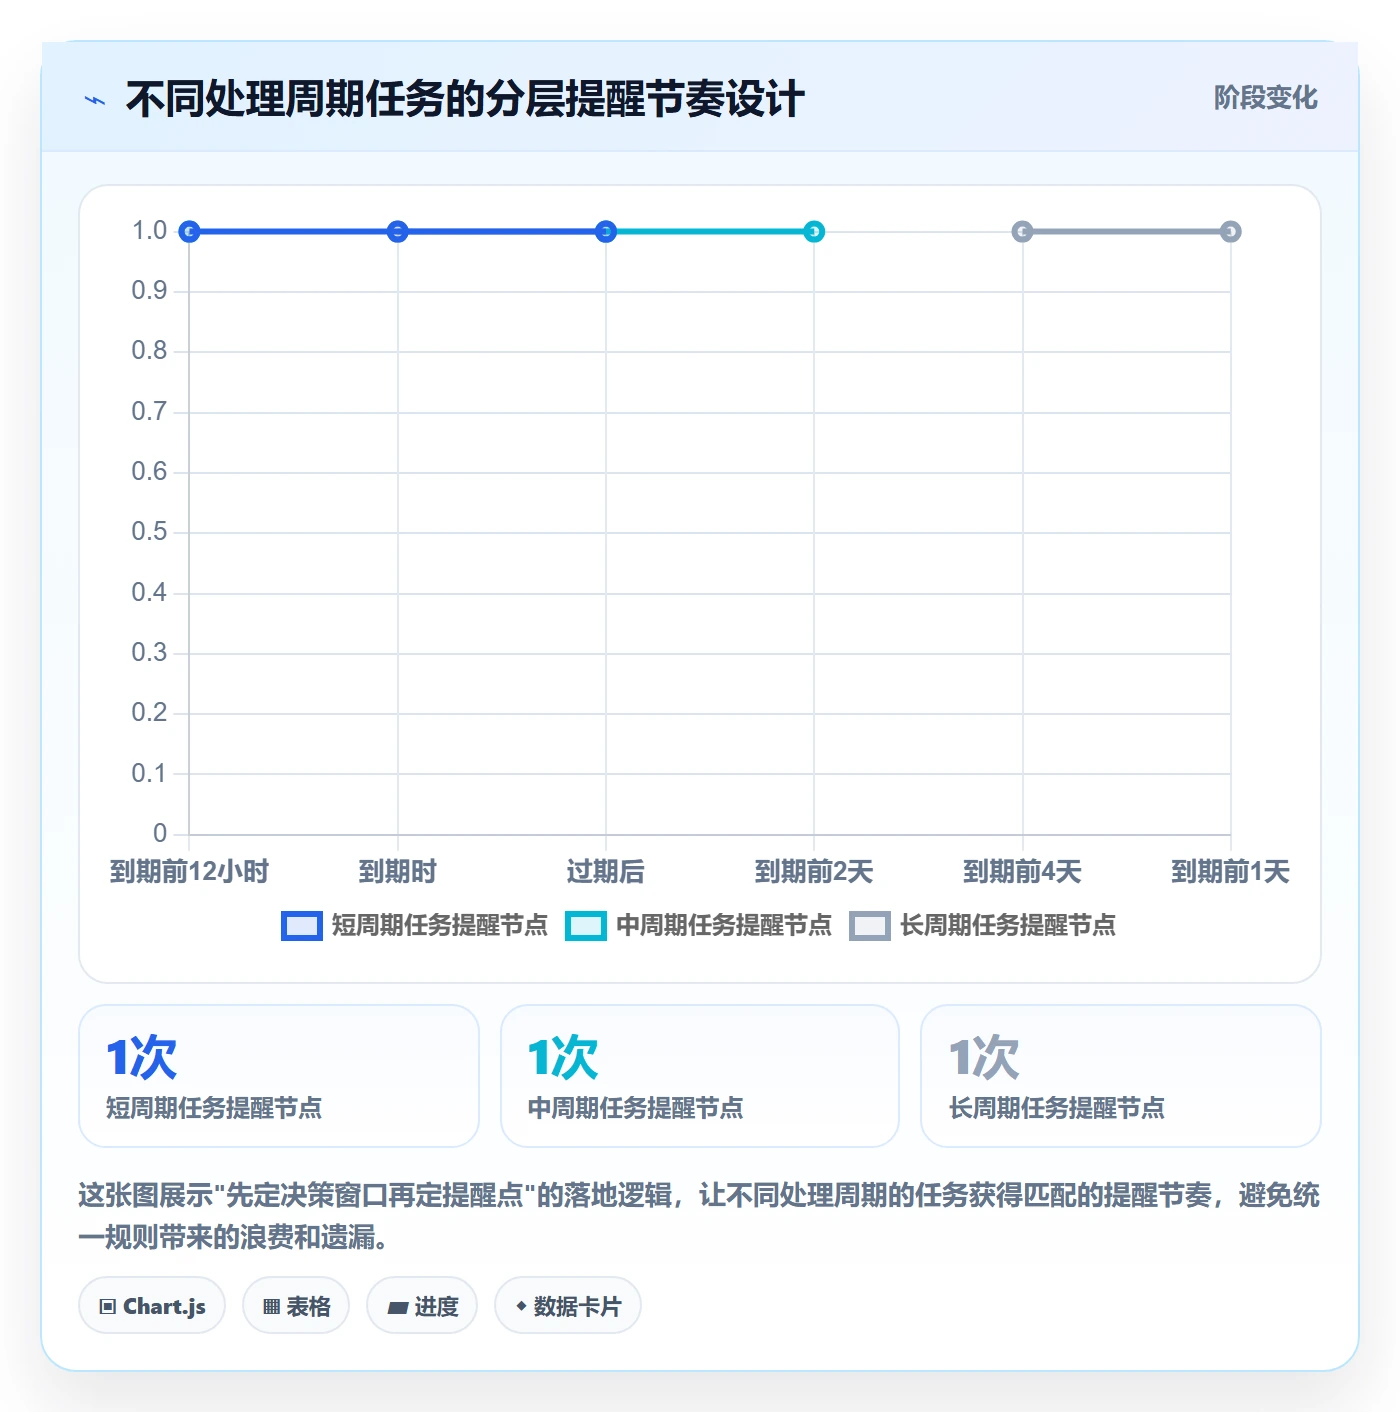Click the 0.5 y-axis value

point(149,532)
